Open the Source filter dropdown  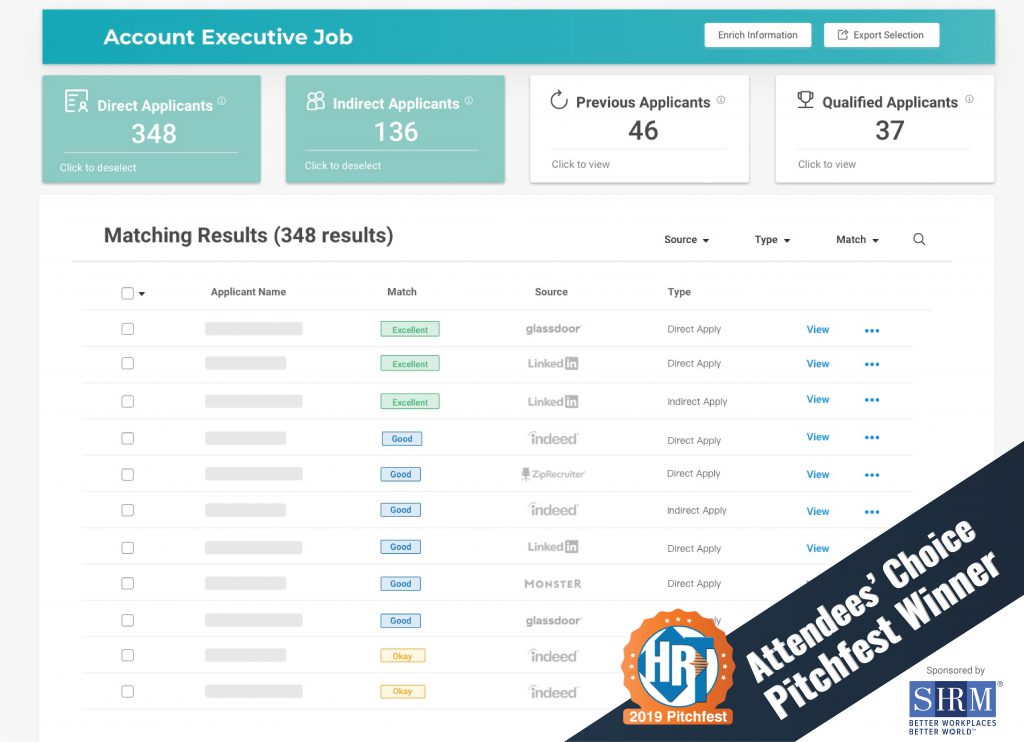tap(686, 240)
